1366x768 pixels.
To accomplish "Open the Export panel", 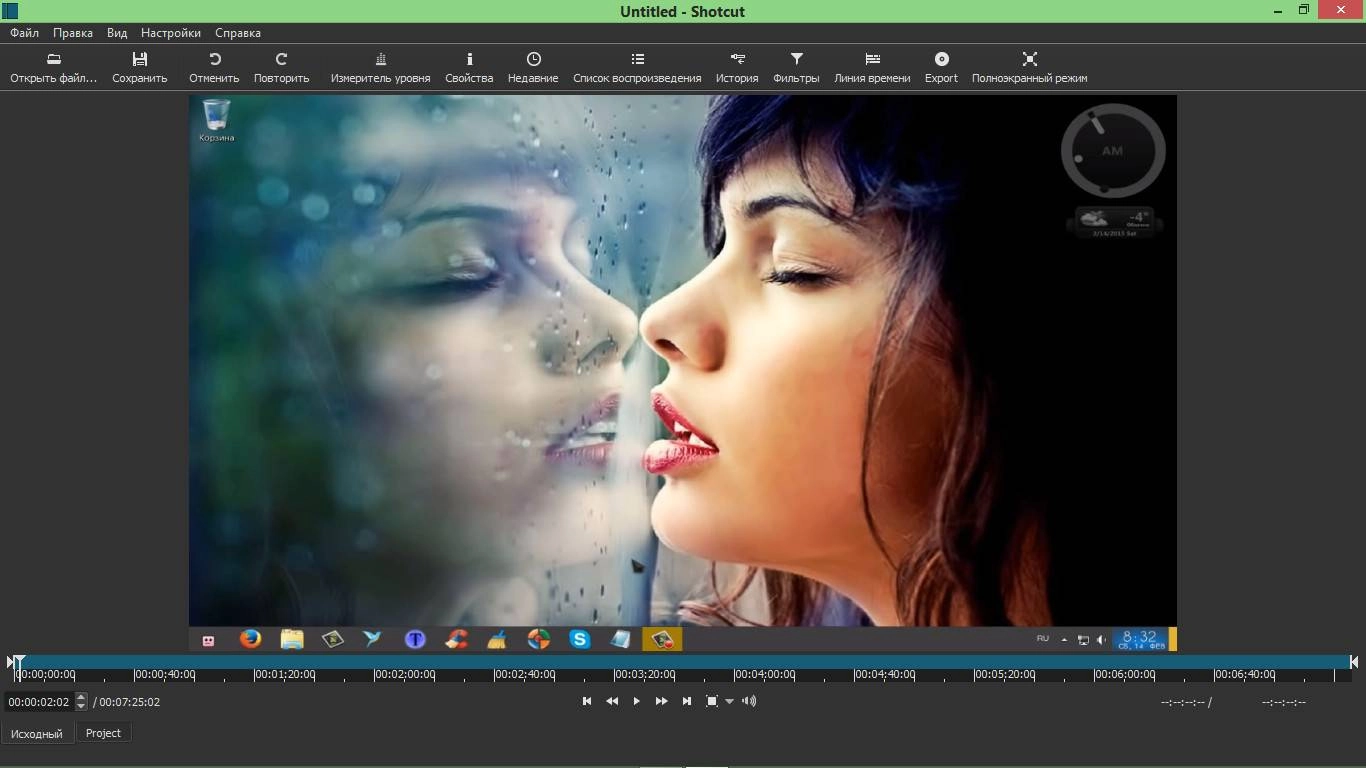I will point(941,68).
